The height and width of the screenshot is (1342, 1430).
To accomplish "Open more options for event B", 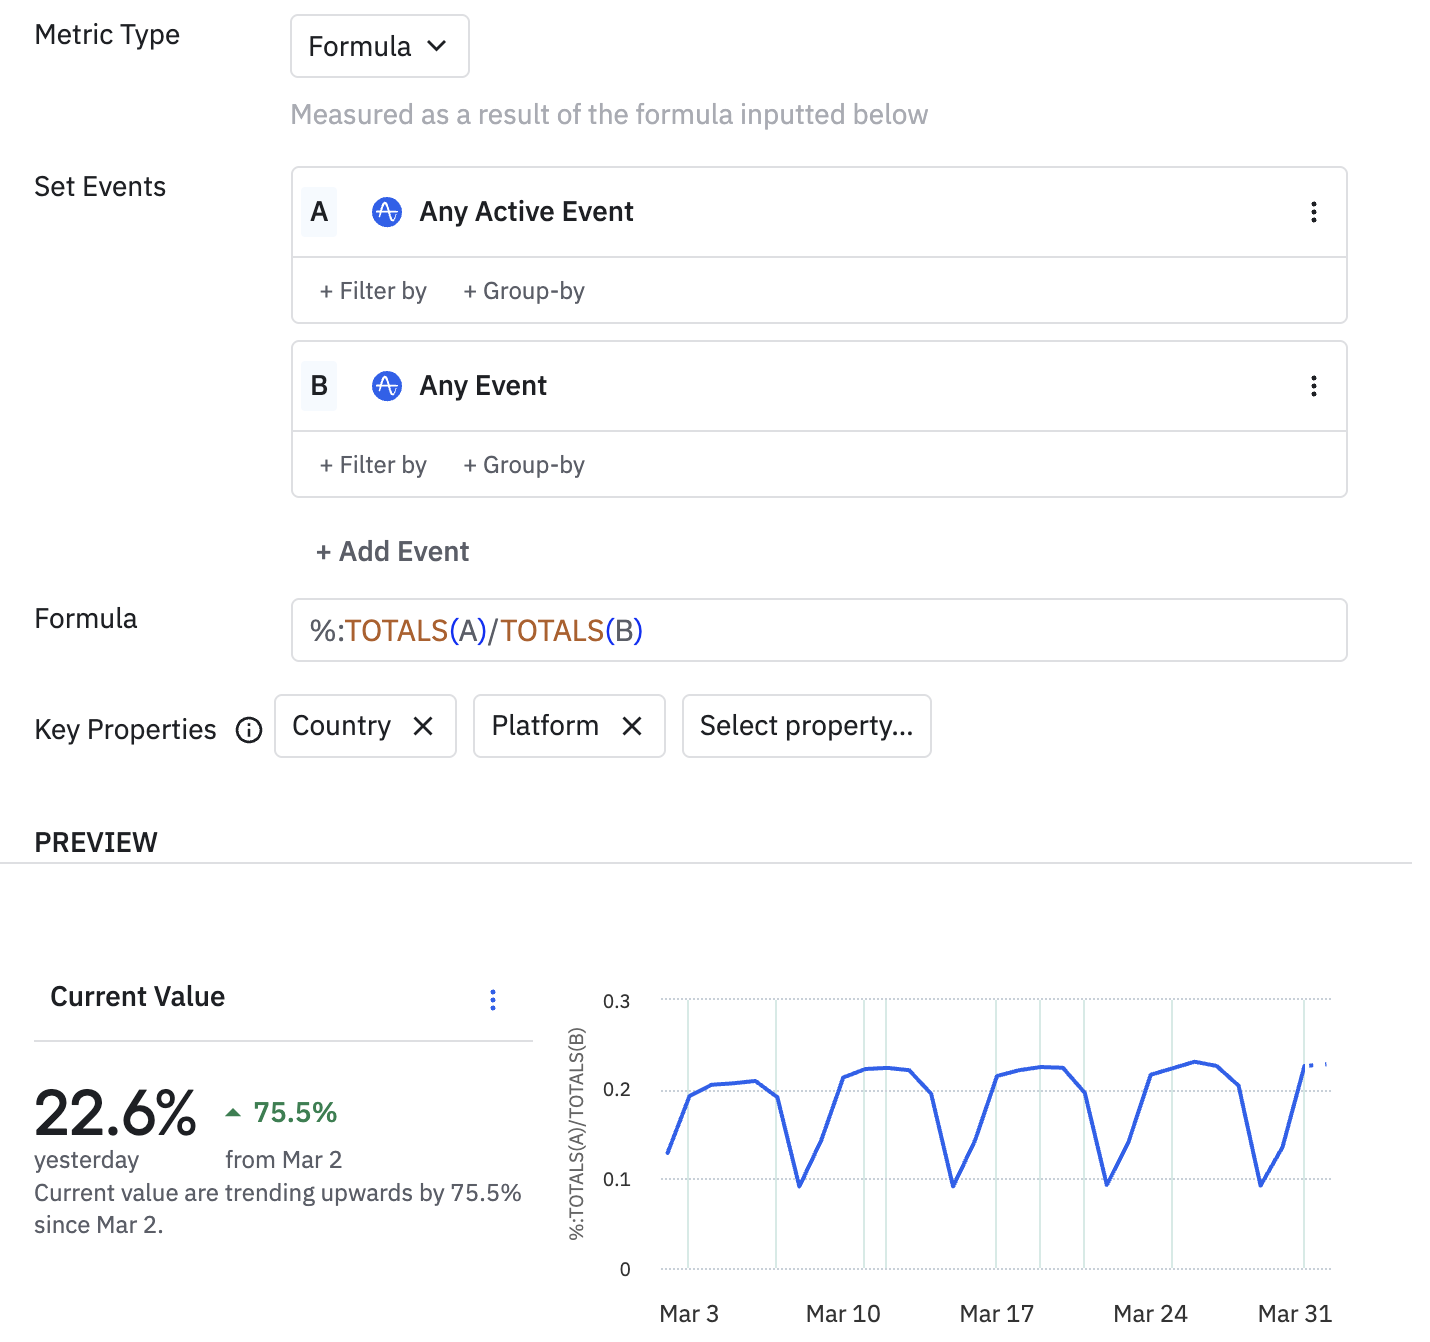I will 1313,386.
